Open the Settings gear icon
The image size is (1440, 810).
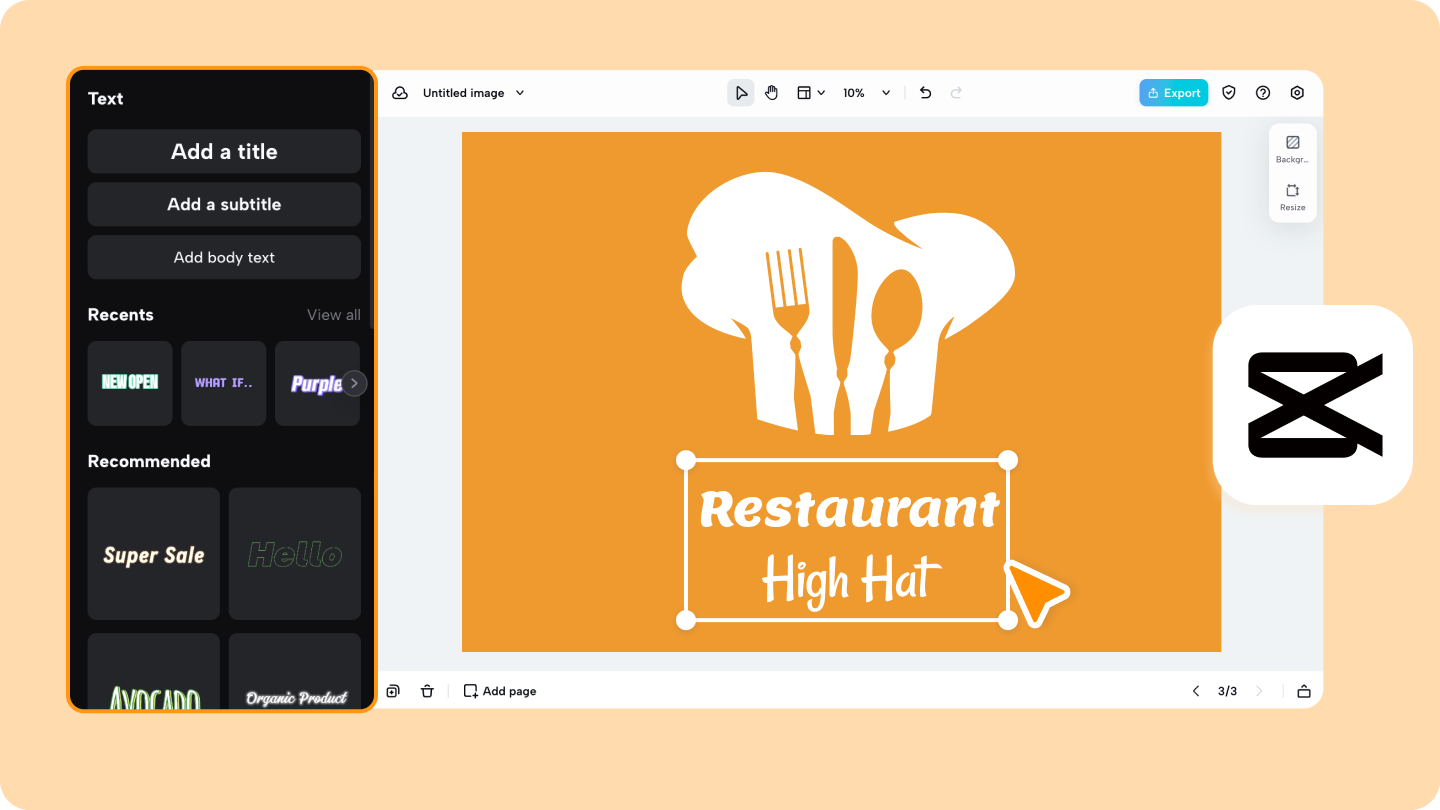[1297, 92]
